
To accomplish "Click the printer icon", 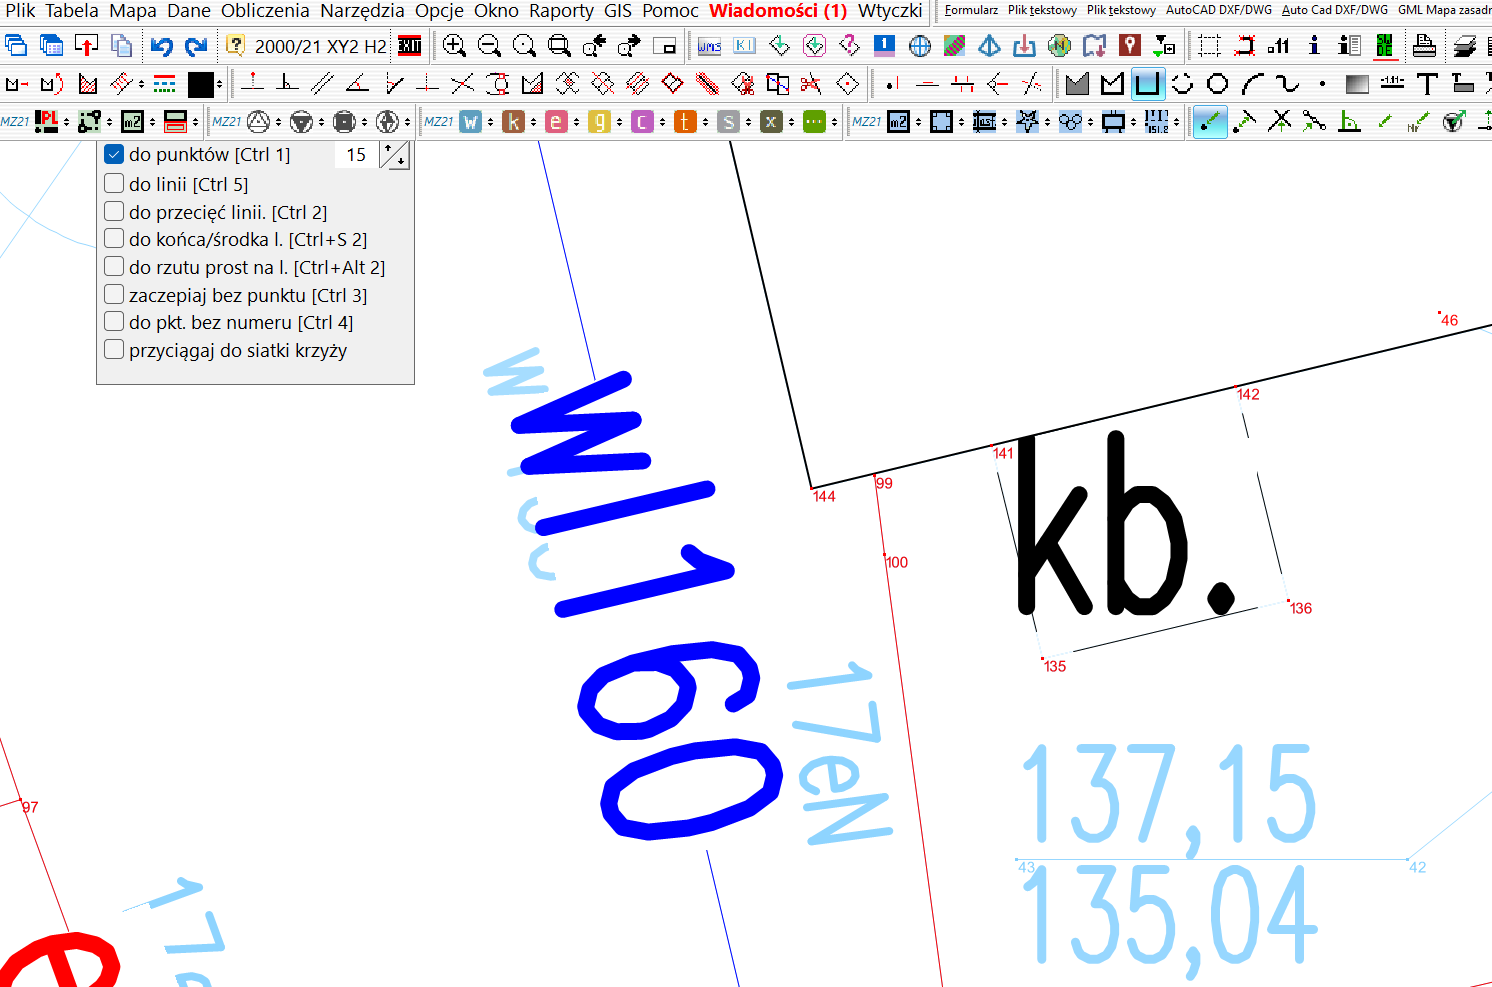I will pos(1424,46).
